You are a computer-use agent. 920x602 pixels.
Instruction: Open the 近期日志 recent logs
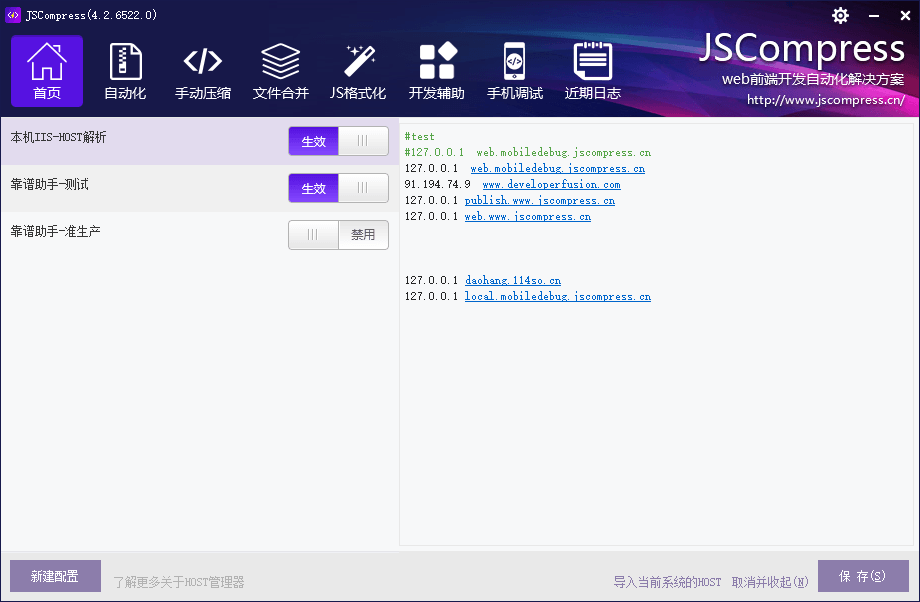[x=593, y=71]
